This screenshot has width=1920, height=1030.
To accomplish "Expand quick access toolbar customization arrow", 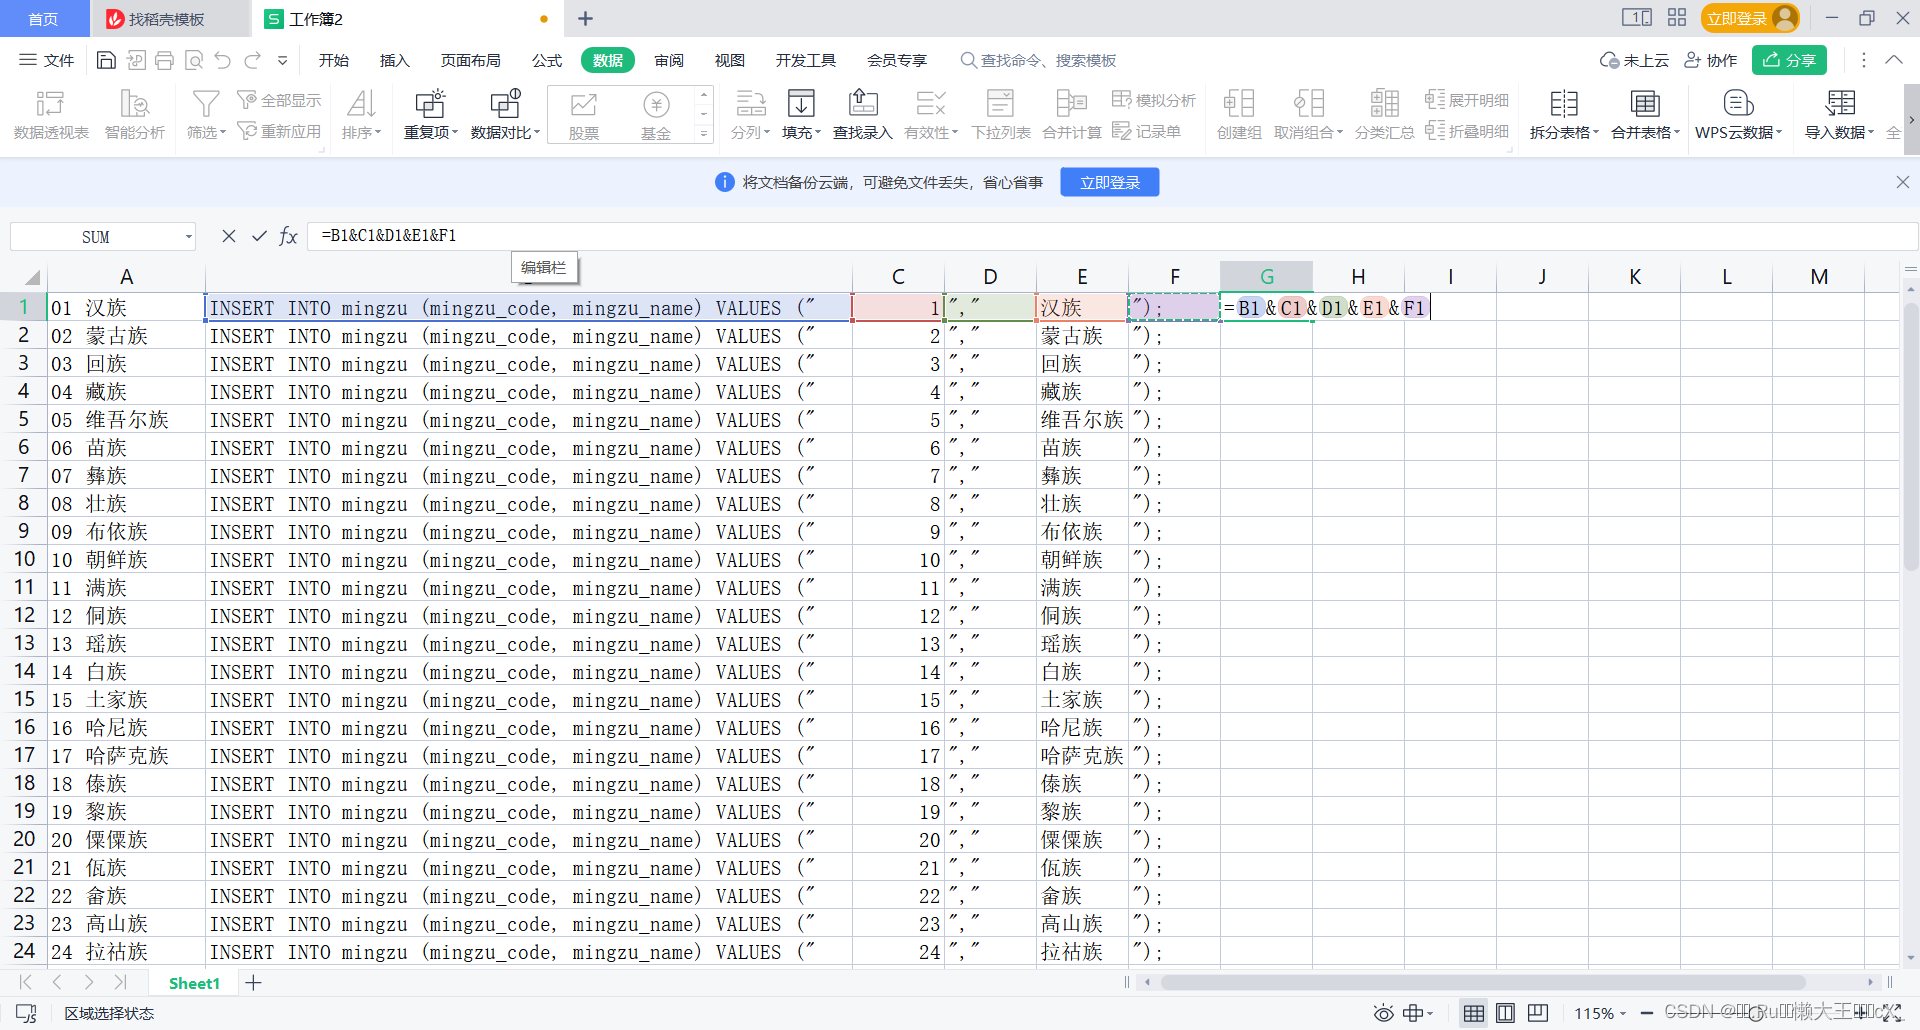I will [283, 61].
